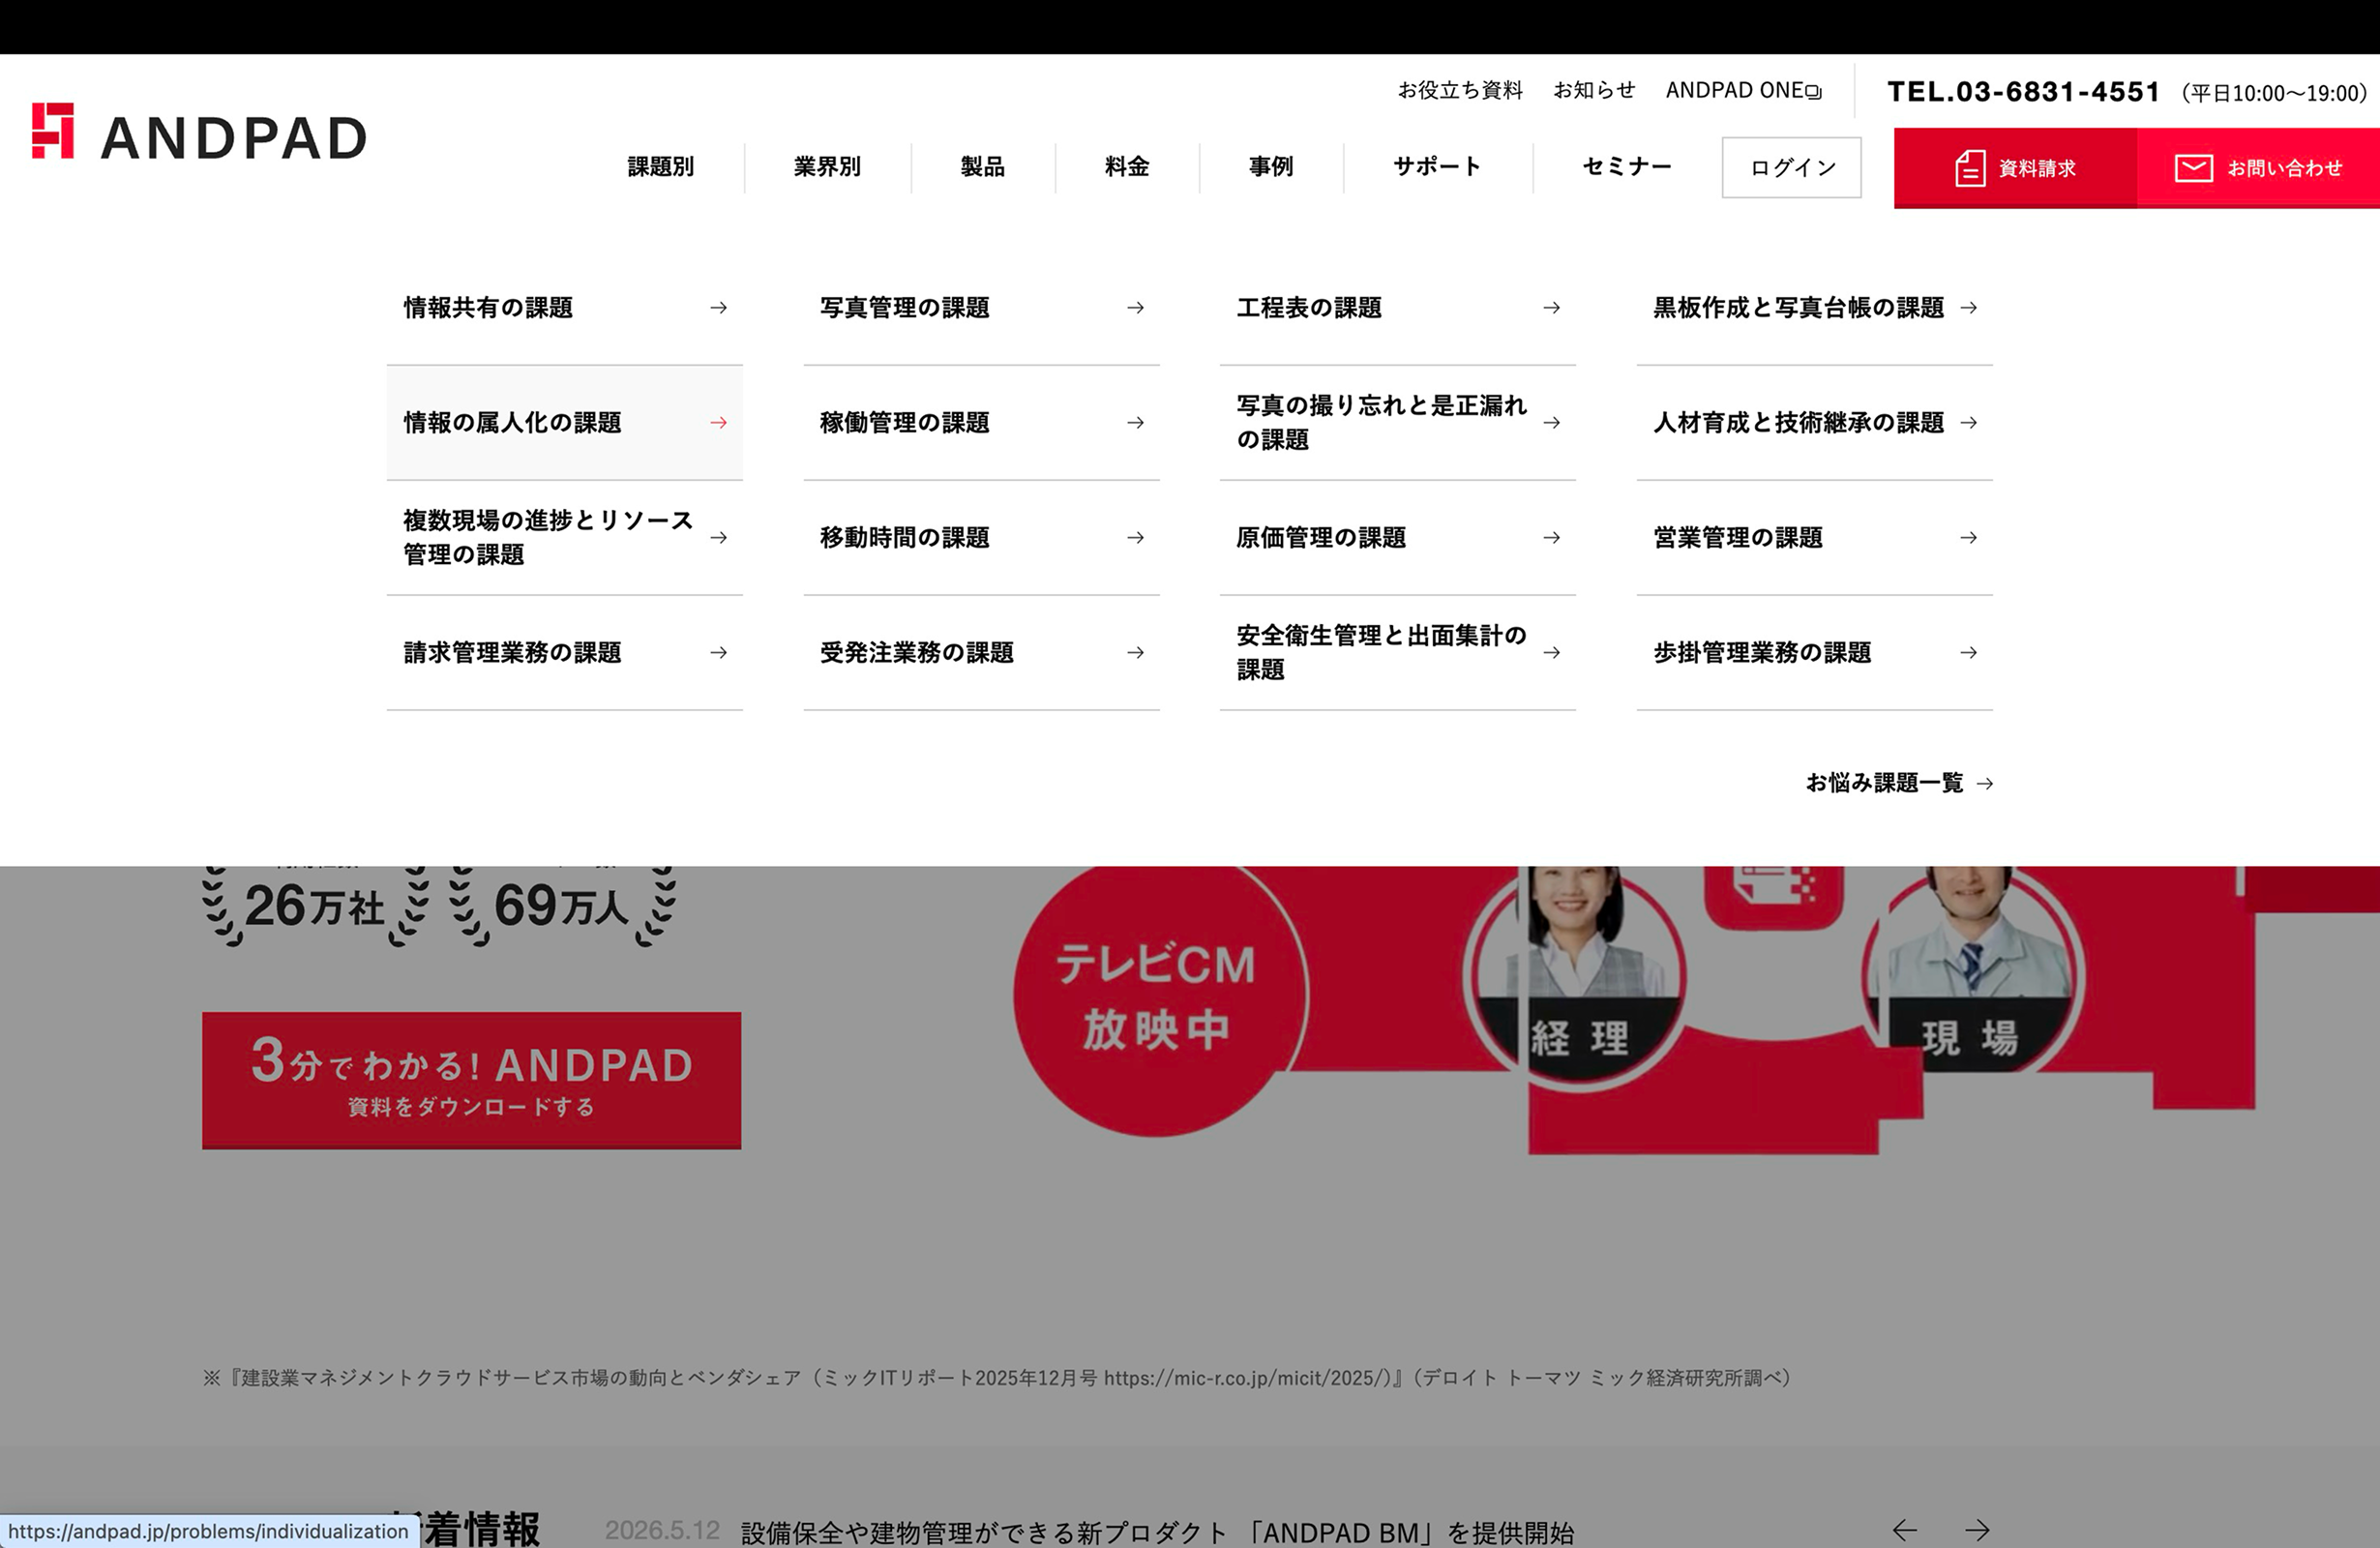Click the ログイン button
Screen dimensions: 2380x1548
point(1791,168)
